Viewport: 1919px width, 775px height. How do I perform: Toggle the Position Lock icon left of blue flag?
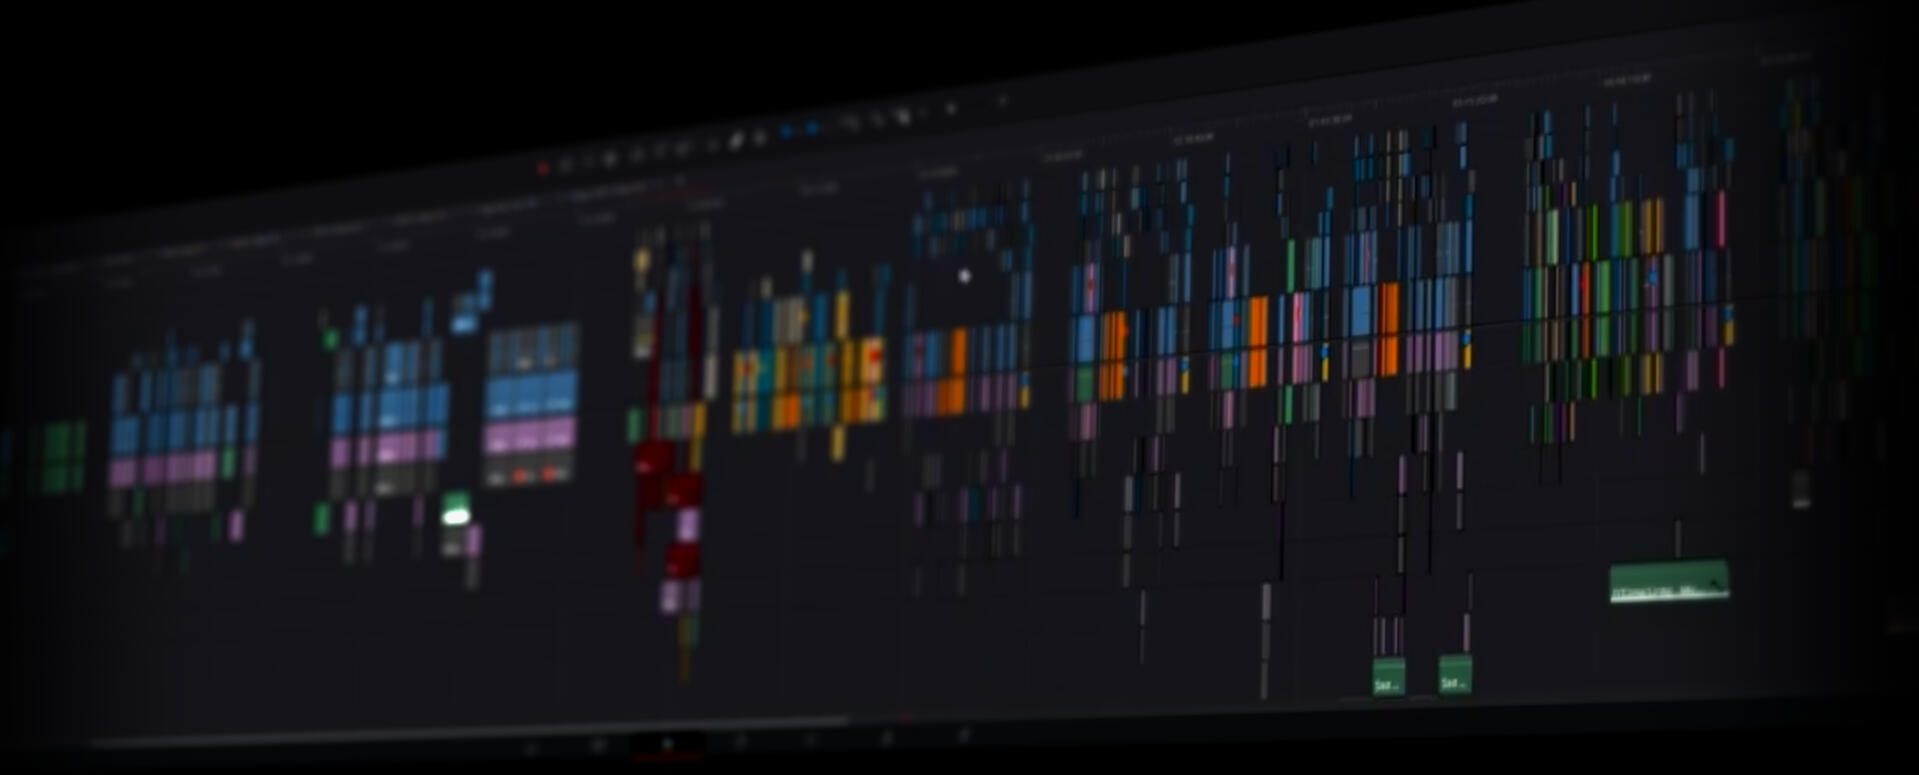pos(760,138)
